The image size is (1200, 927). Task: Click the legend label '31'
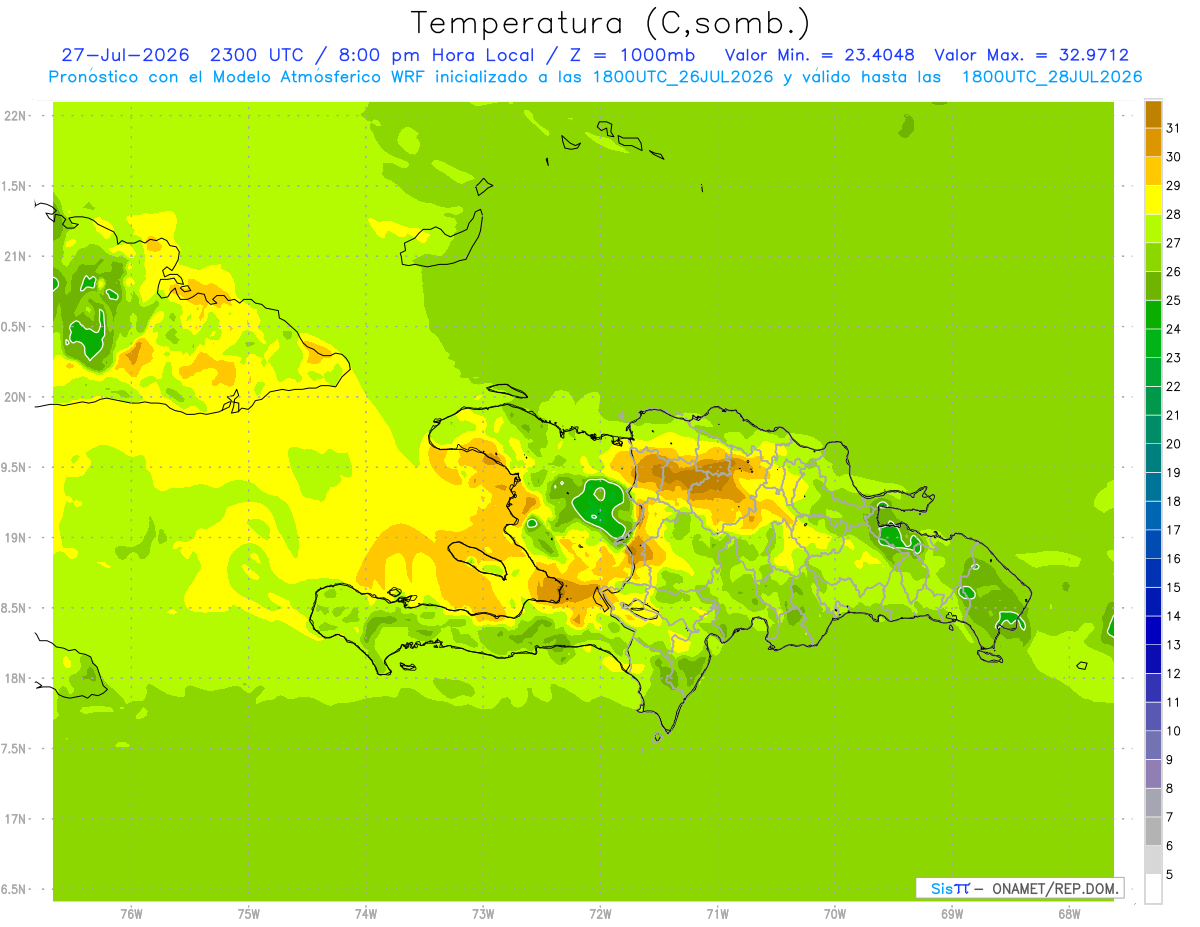(1173, 128)
